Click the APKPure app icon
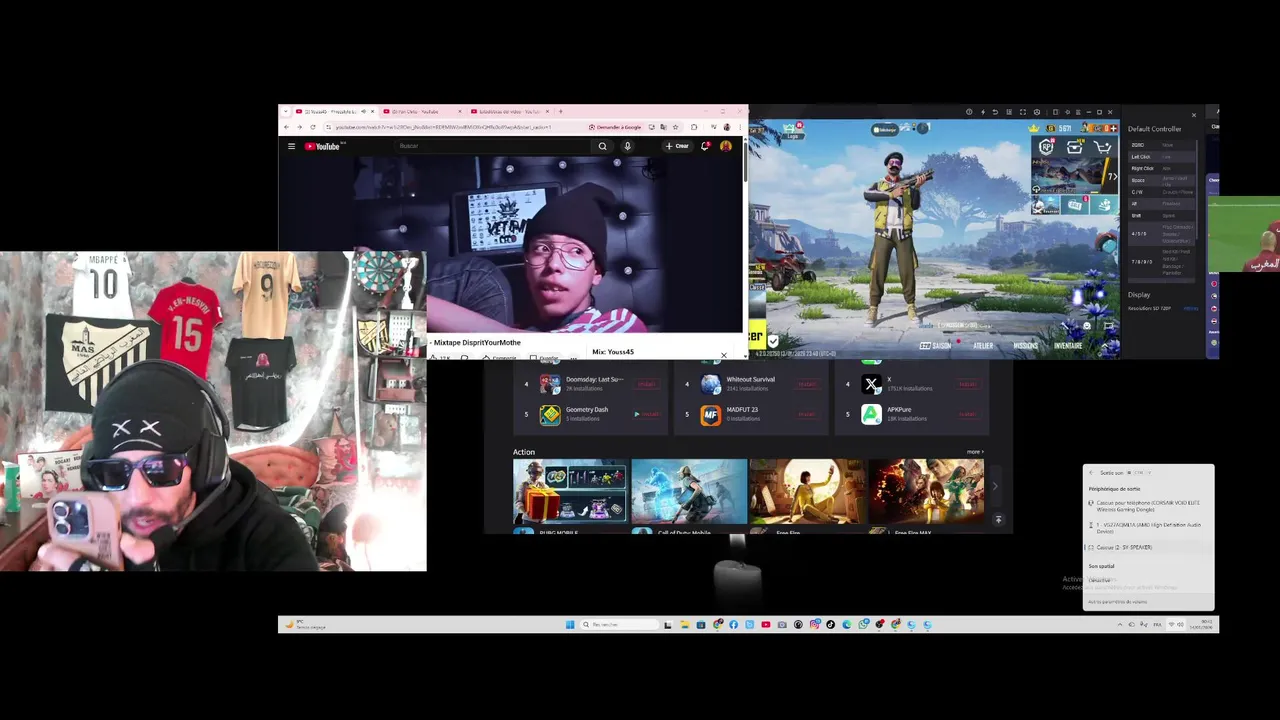The image size is (1280, 720). [x=871, y=414]
